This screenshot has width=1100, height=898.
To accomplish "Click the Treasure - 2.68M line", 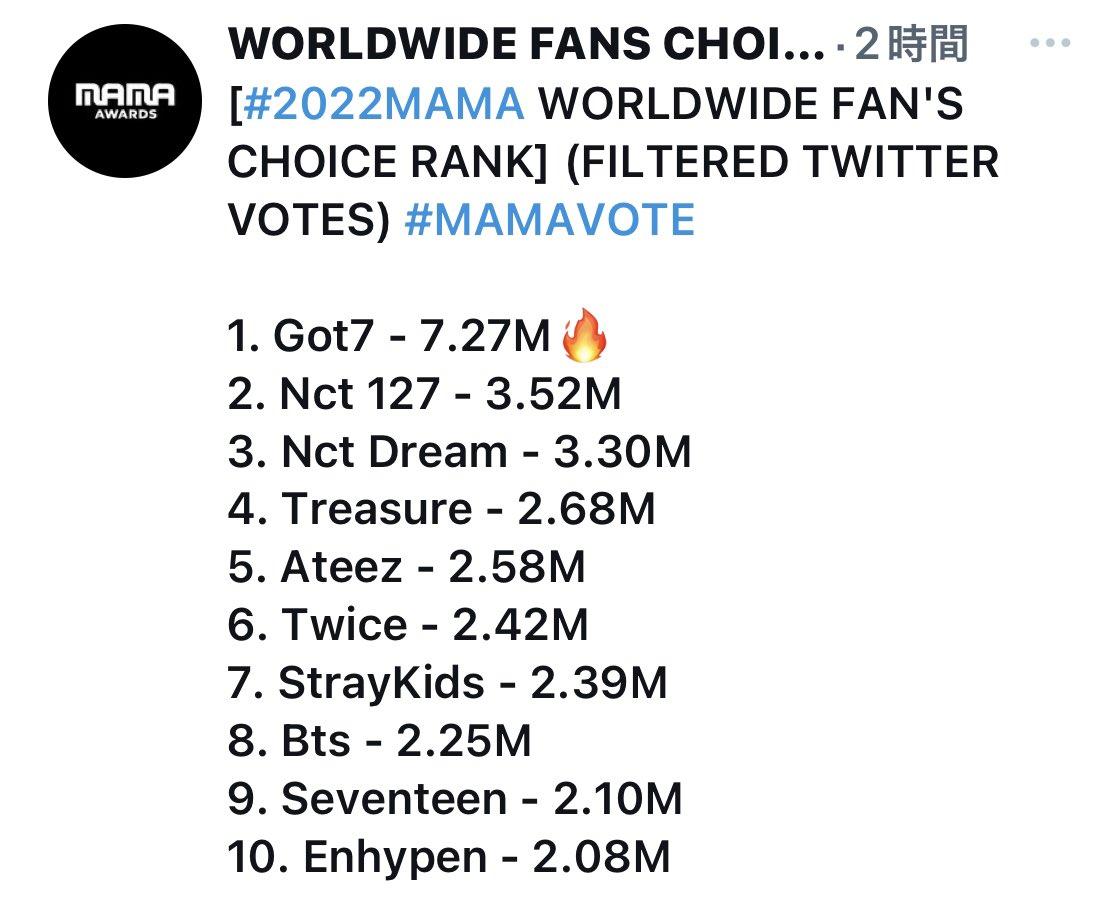I will [442, 509].
